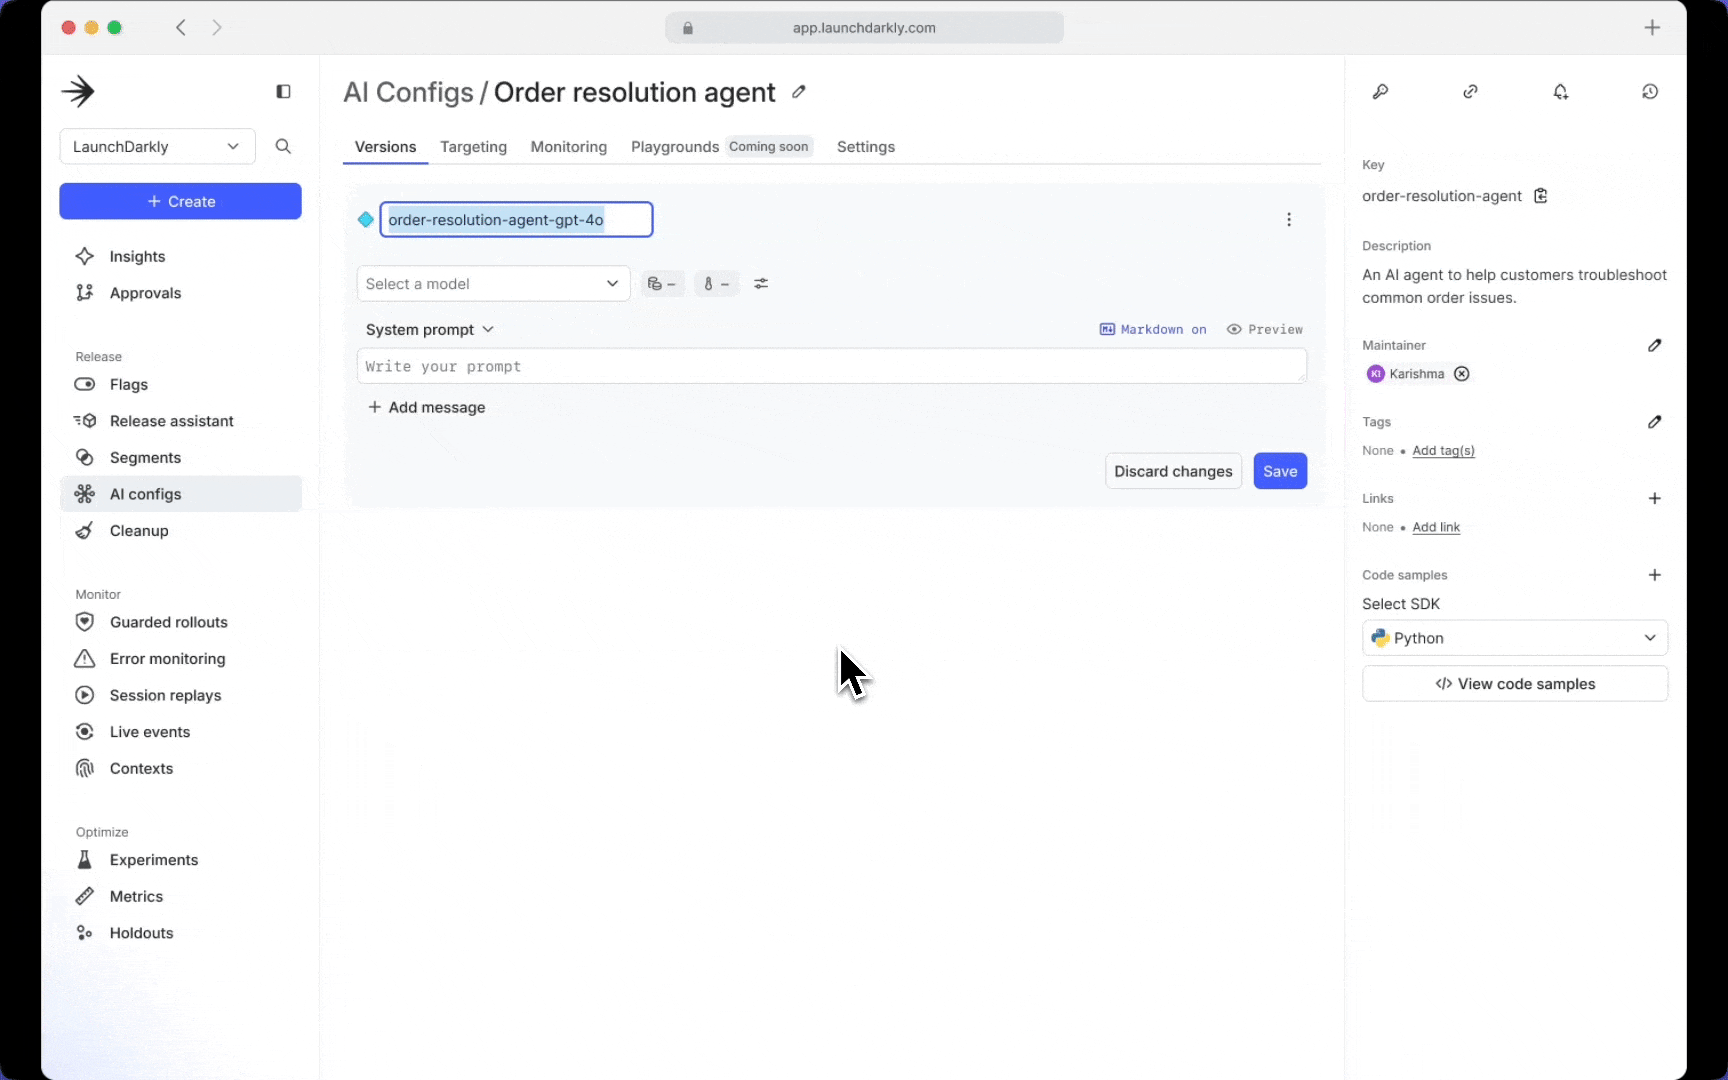Open Cleanup page

pos(180,531)
